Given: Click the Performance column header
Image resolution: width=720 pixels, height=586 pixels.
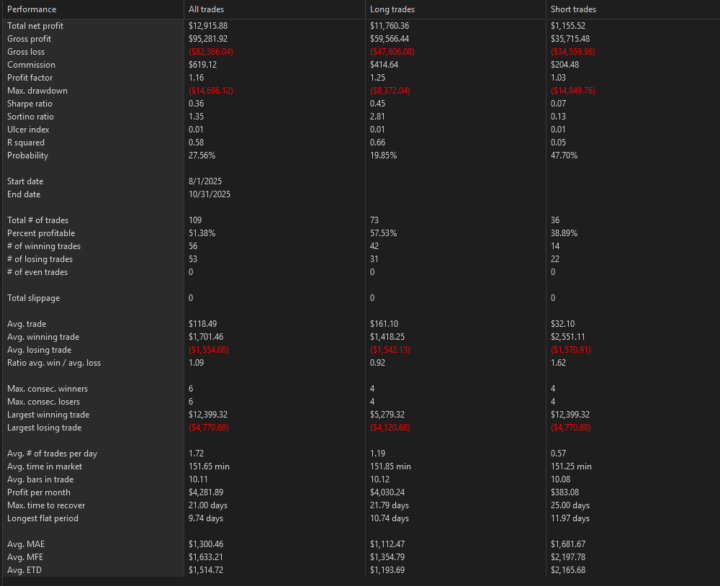Looking at the screenshot, I should [x=32, y=9].
